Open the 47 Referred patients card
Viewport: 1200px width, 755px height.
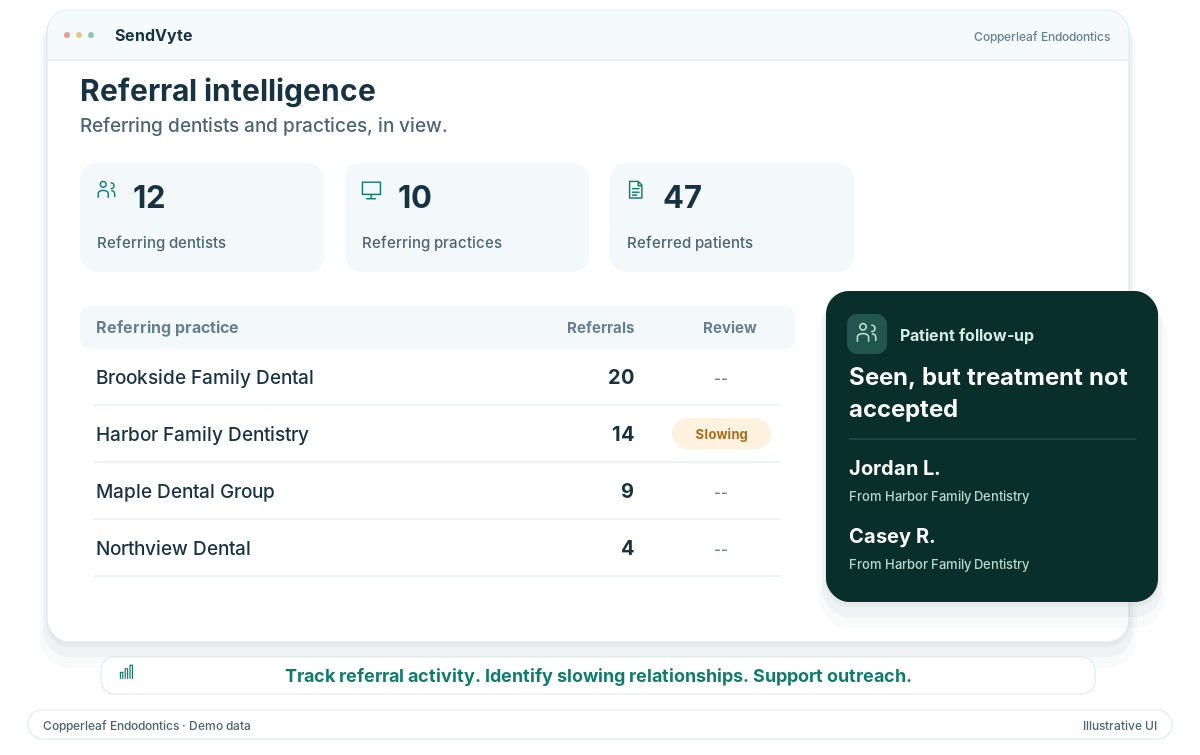tap(732, 217)
